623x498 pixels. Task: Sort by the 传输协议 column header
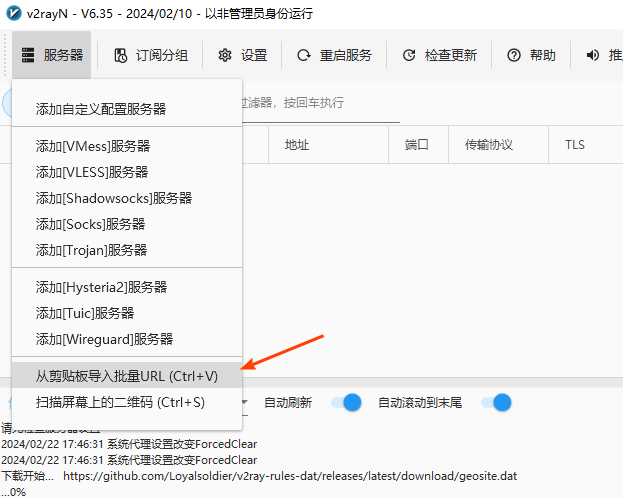[488, 145]
